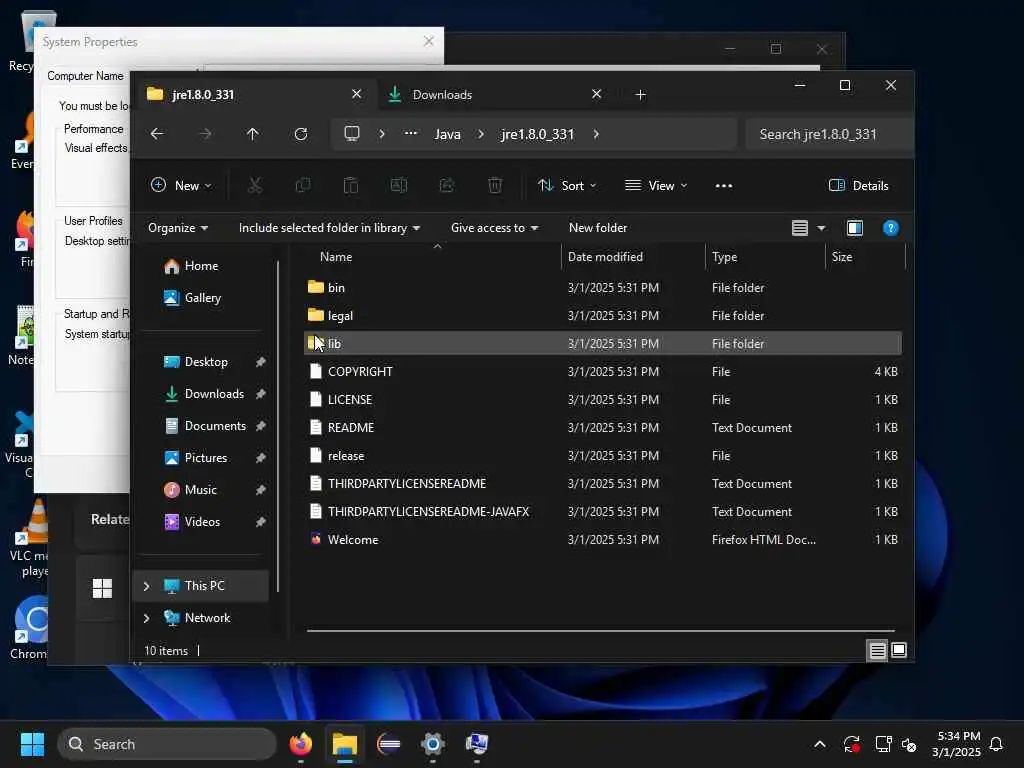Open the notification bell icon
This screenshot has width=1024, height=768.
tap(996, 744)
